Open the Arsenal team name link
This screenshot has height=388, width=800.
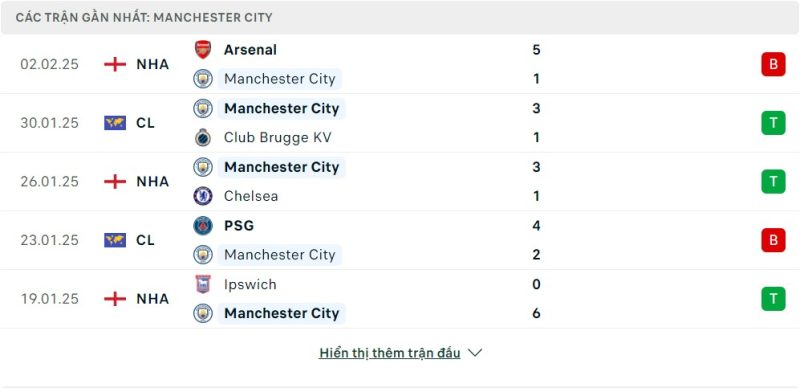pyautogui.click(x=250, y=50)
